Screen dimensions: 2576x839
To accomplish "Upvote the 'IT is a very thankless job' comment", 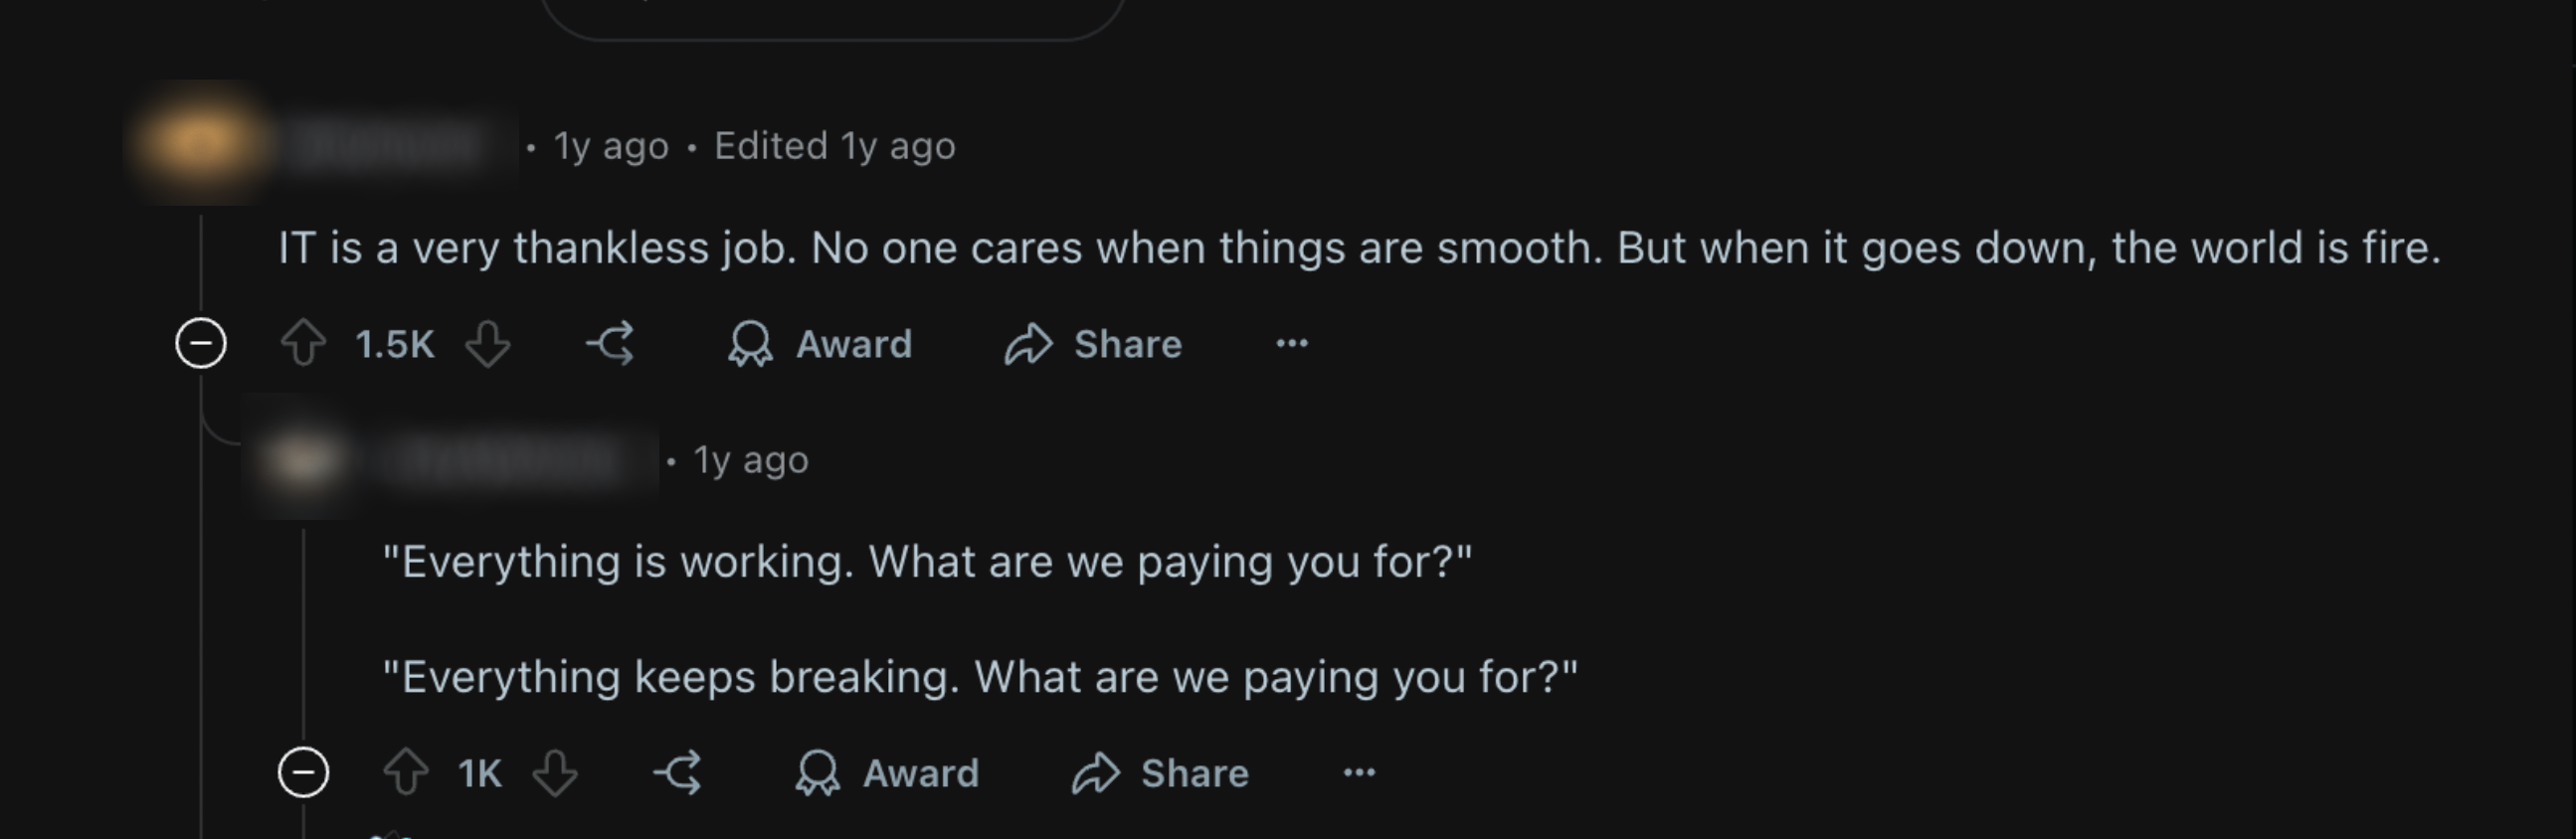I will pyautogui.click(x=303, y=344).
